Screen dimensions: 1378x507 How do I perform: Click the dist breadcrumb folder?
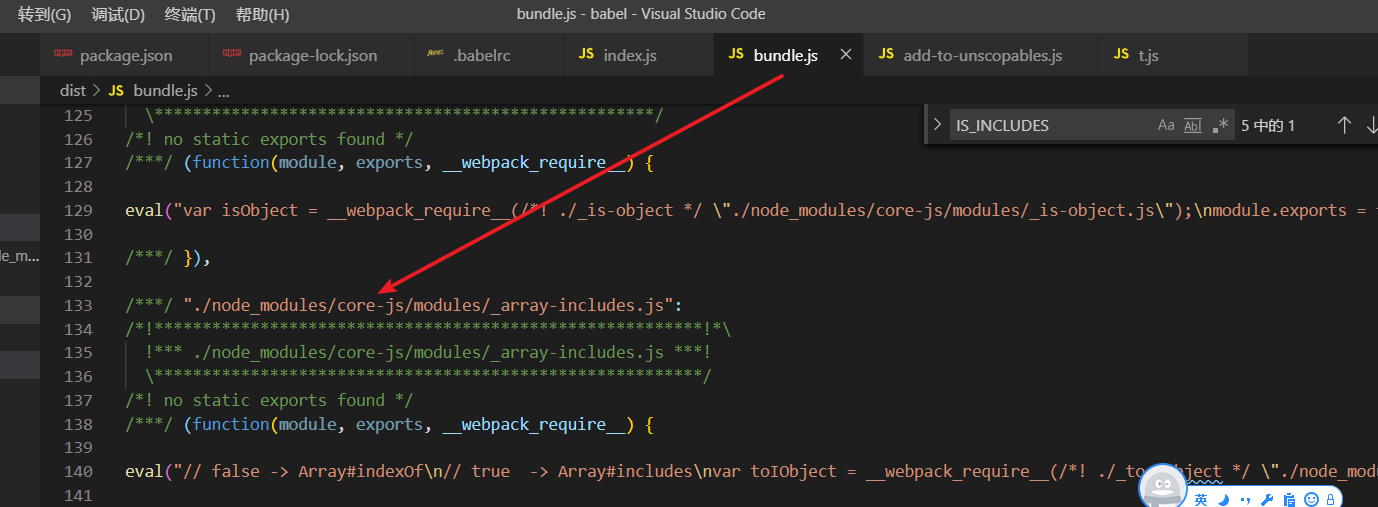pos(73,90)
